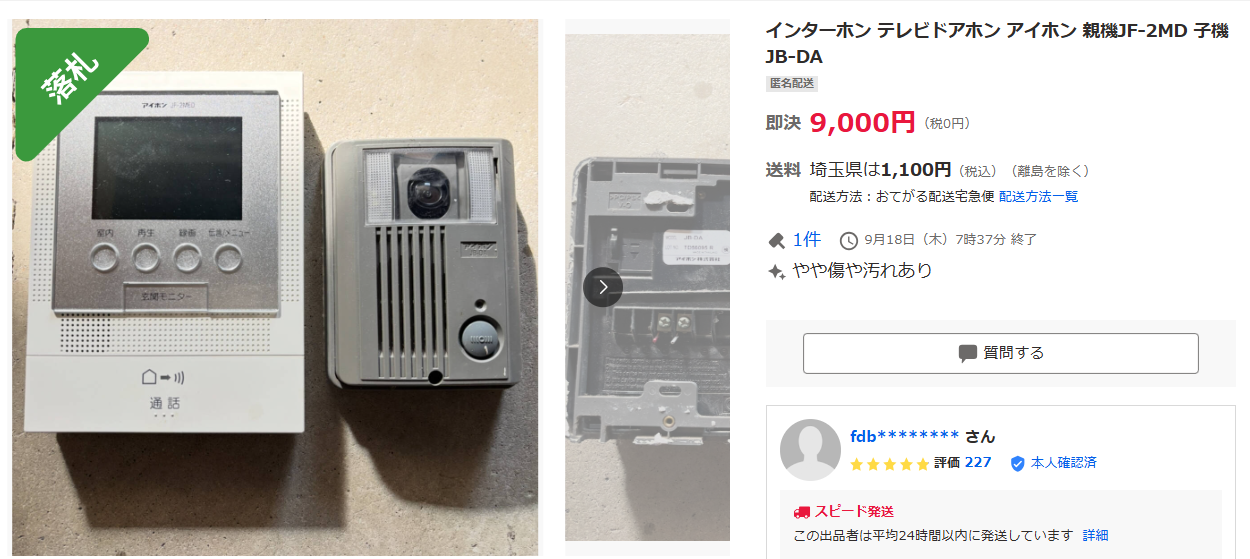This screenshot has width=1250, height=559.
Task: Click the second product photo preview
Action: (647, 287)
